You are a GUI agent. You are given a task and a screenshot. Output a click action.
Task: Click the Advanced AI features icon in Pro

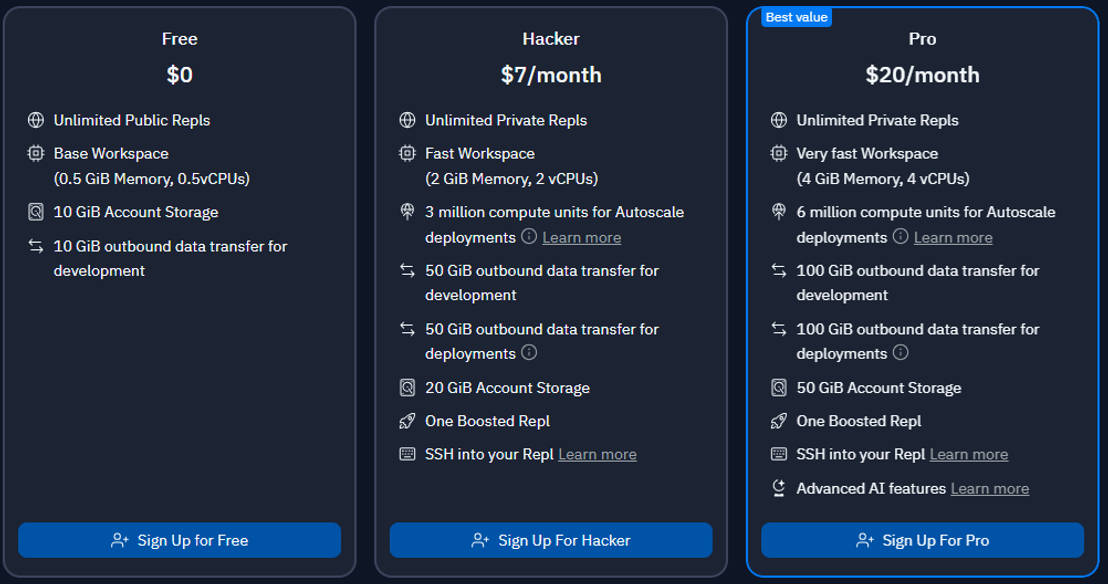779,489
